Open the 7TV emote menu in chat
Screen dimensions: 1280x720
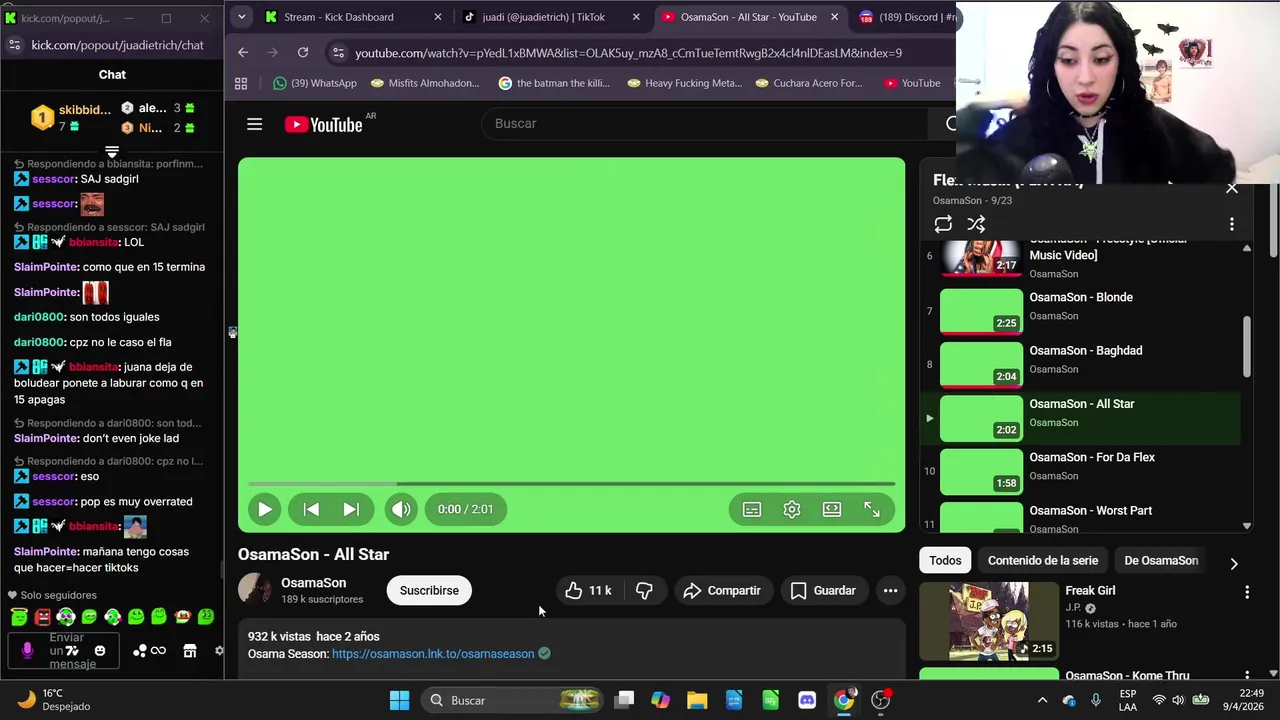(71, 651)
